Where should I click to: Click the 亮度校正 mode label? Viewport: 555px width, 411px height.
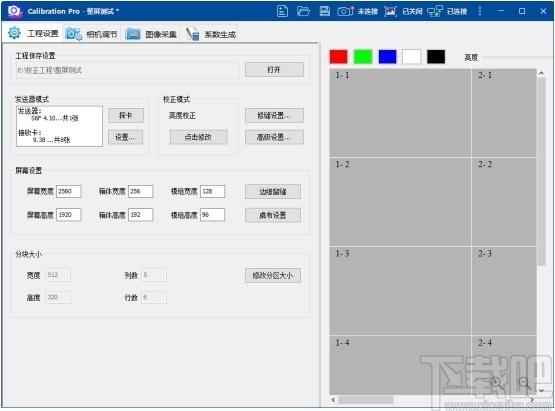(x=182, y=115)
